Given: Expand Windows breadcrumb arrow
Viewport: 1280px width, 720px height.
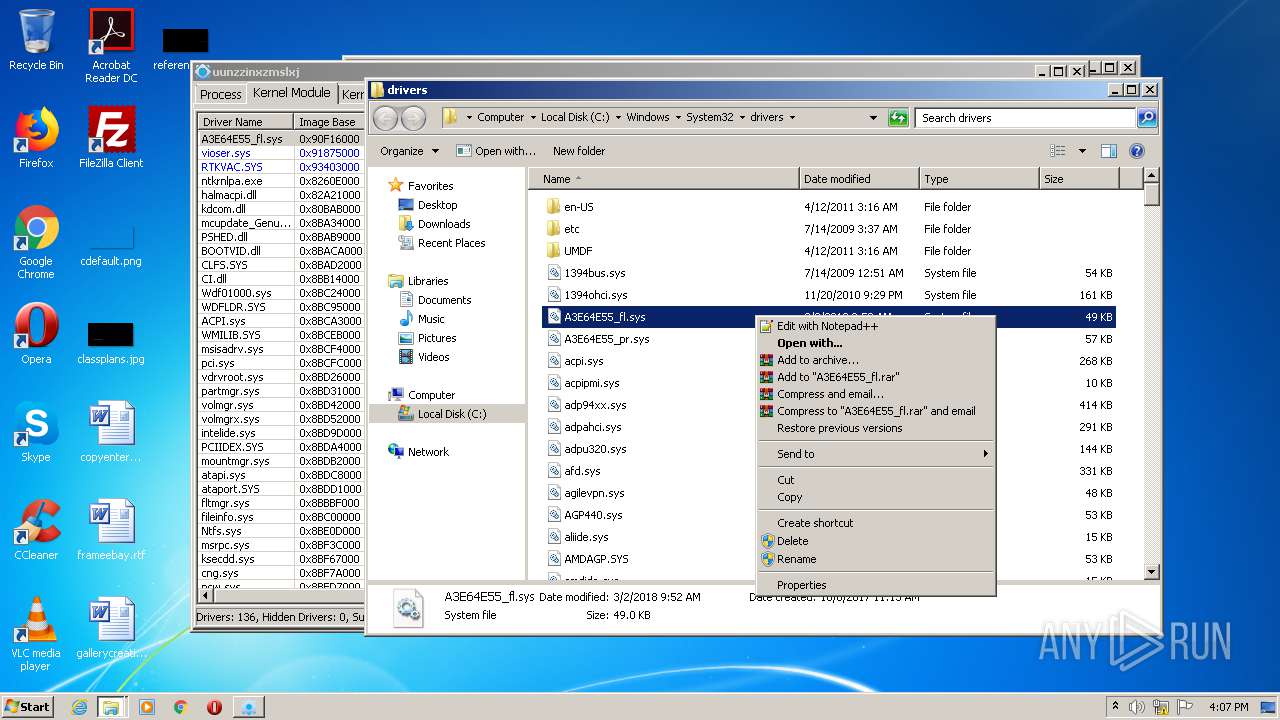Looking at the screenshot, I should coord(677,117).
